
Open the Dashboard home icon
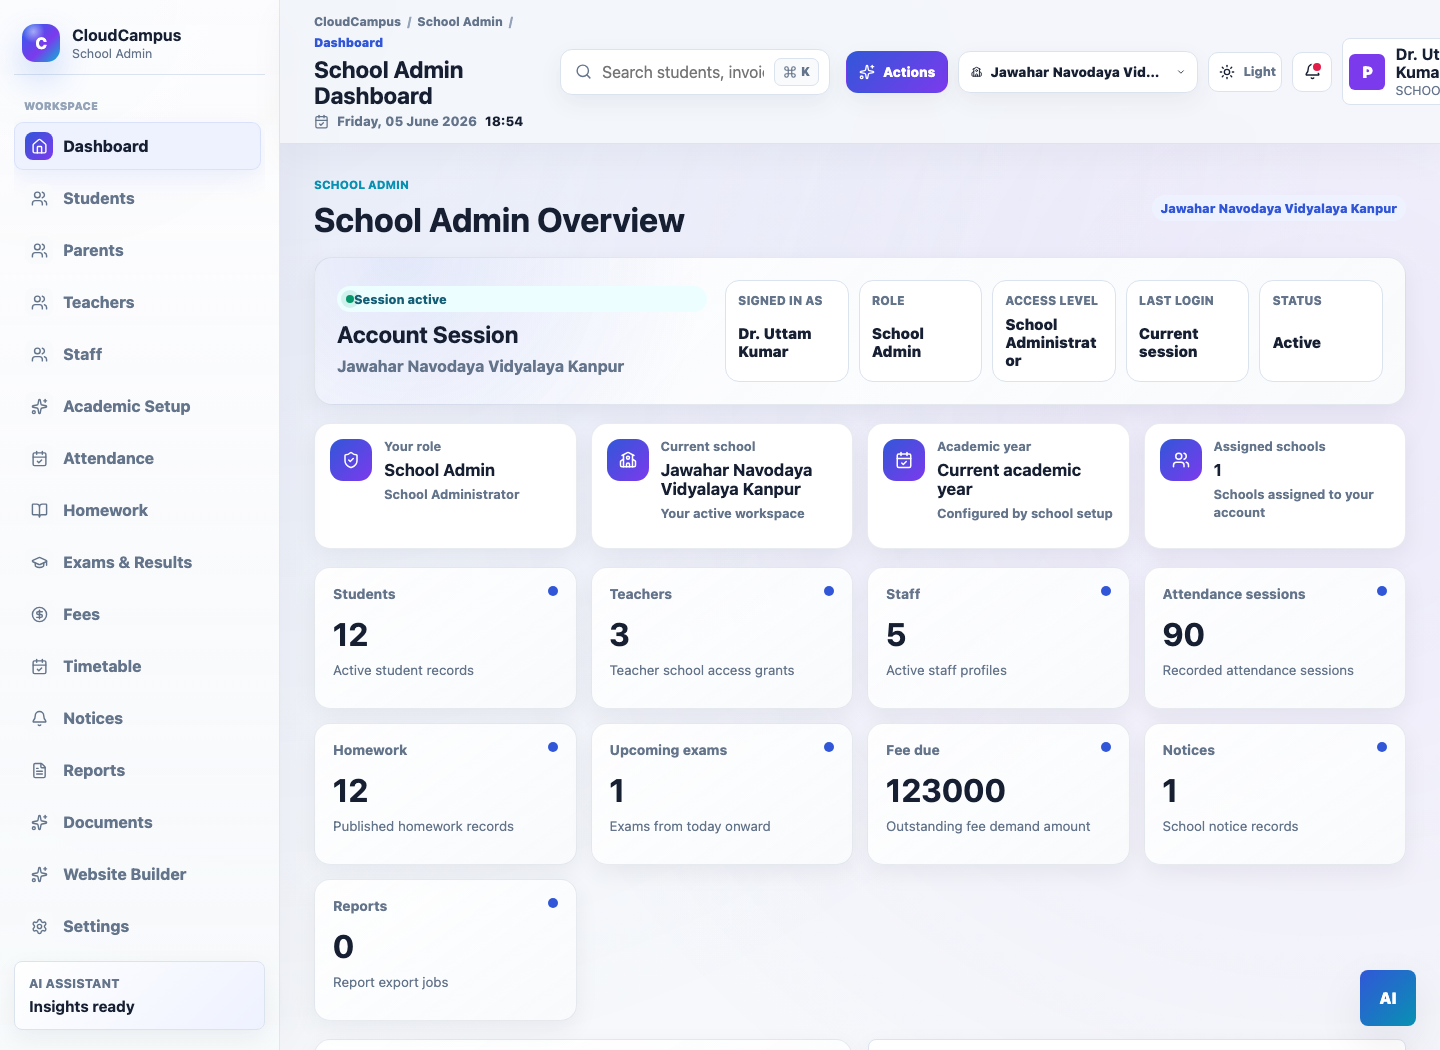click(39, 146)
